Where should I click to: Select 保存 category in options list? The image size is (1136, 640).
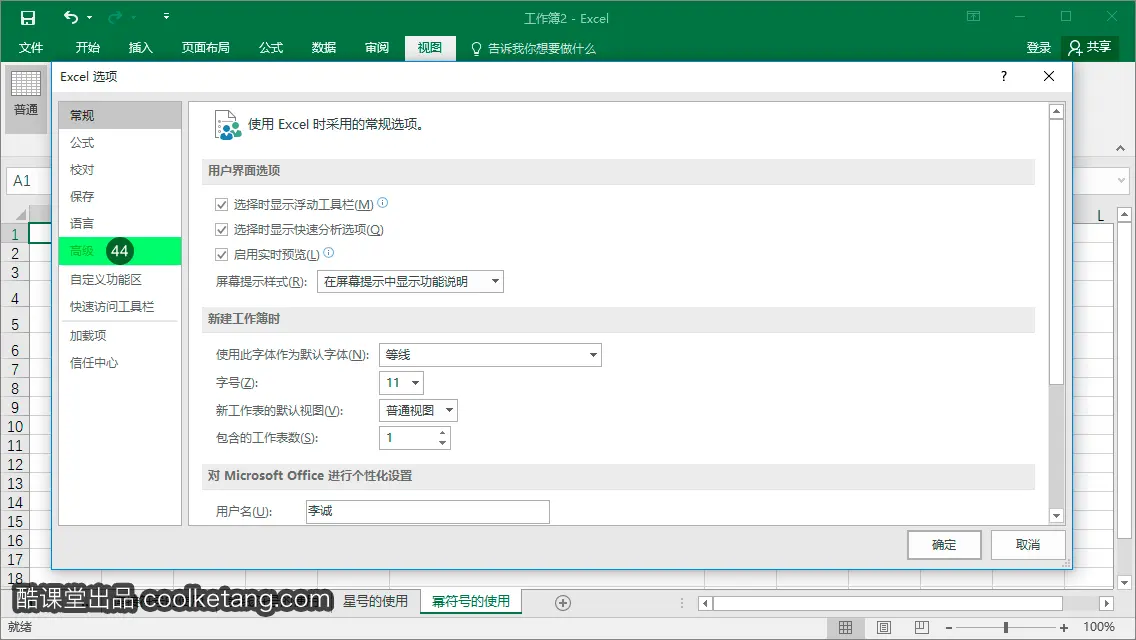pyautogui.click(x=120, y=196)
